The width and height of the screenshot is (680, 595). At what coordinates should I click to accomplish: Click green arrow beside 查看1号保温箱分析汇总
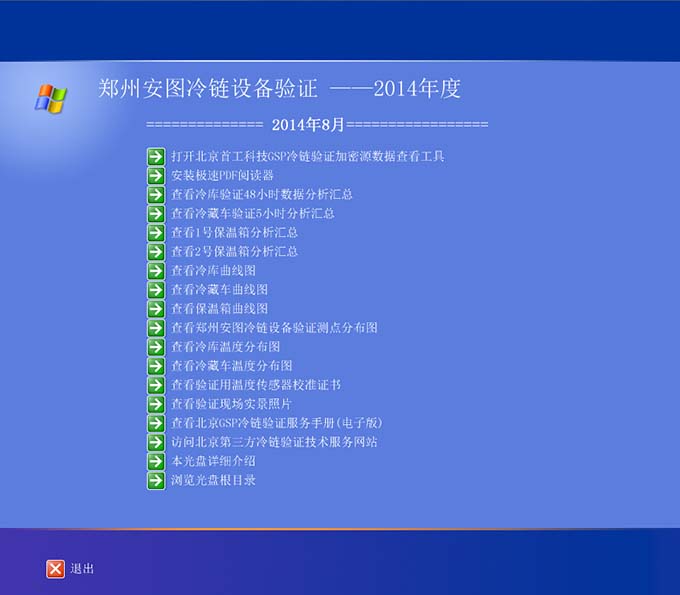pos(156,233)
